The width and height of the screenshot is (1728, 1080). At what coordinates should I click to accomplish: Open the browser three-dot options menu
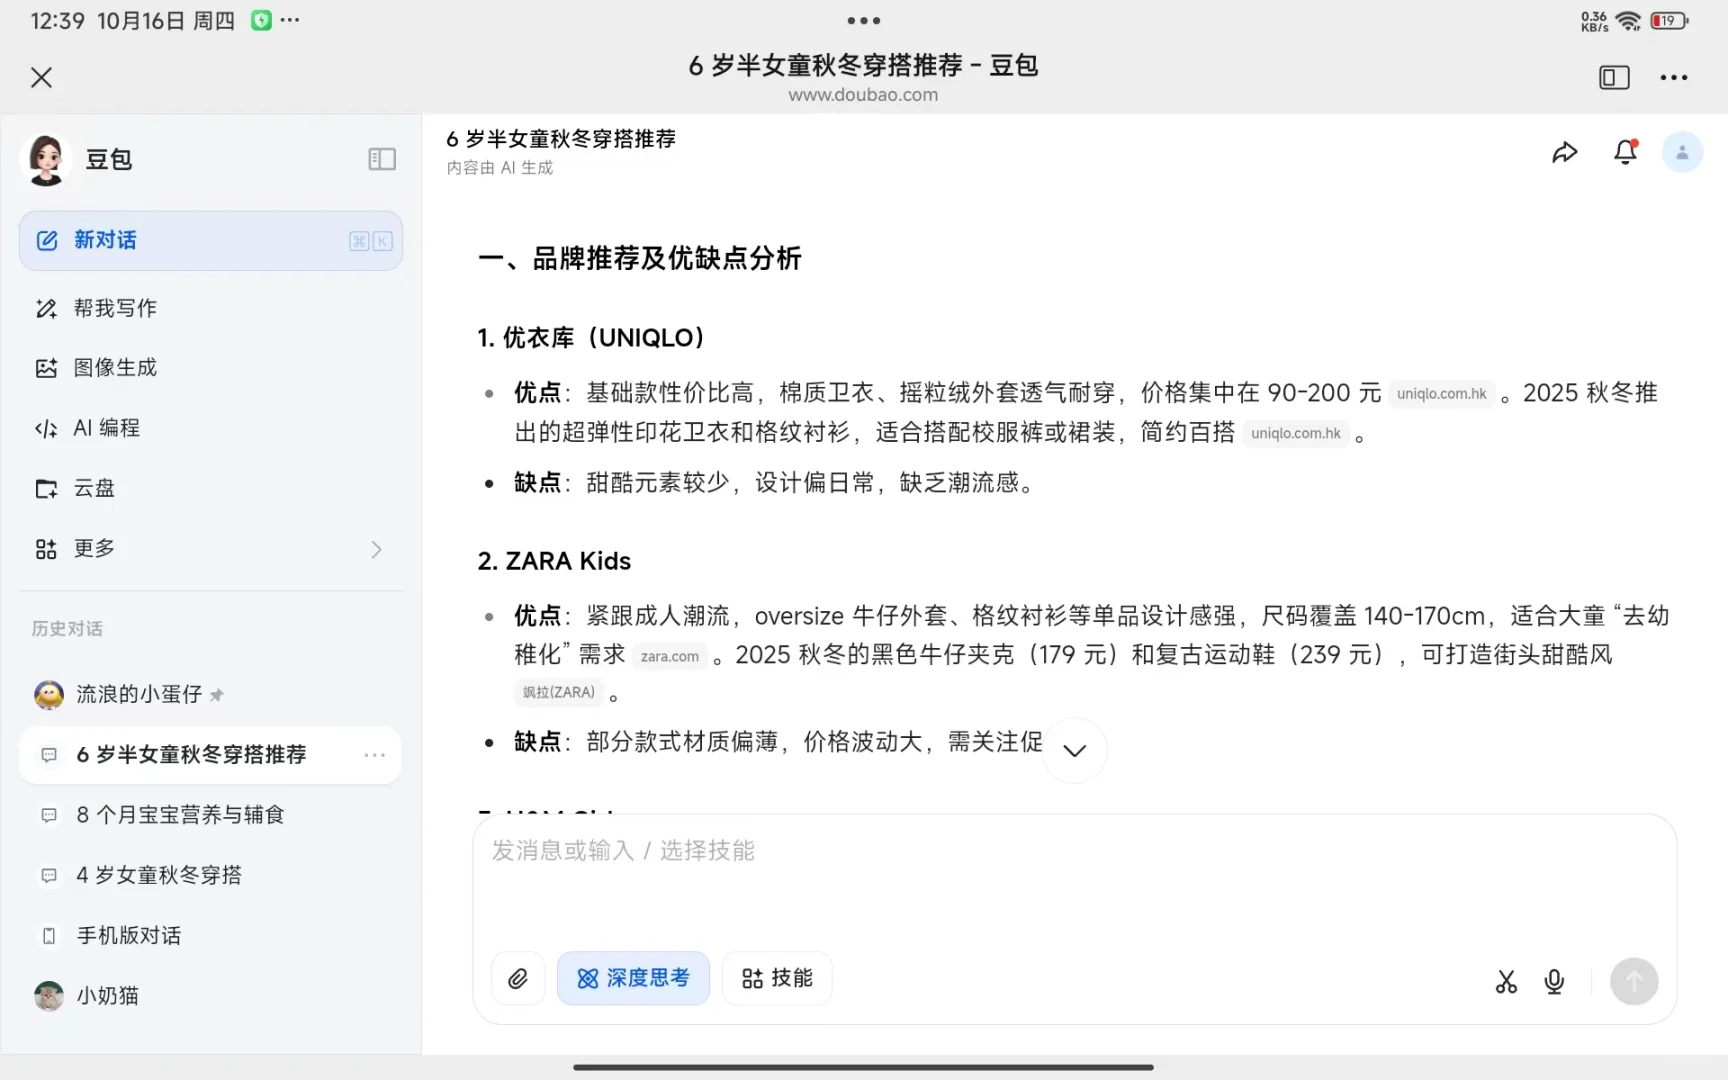pyautogui.click(x=1673, y=77)
